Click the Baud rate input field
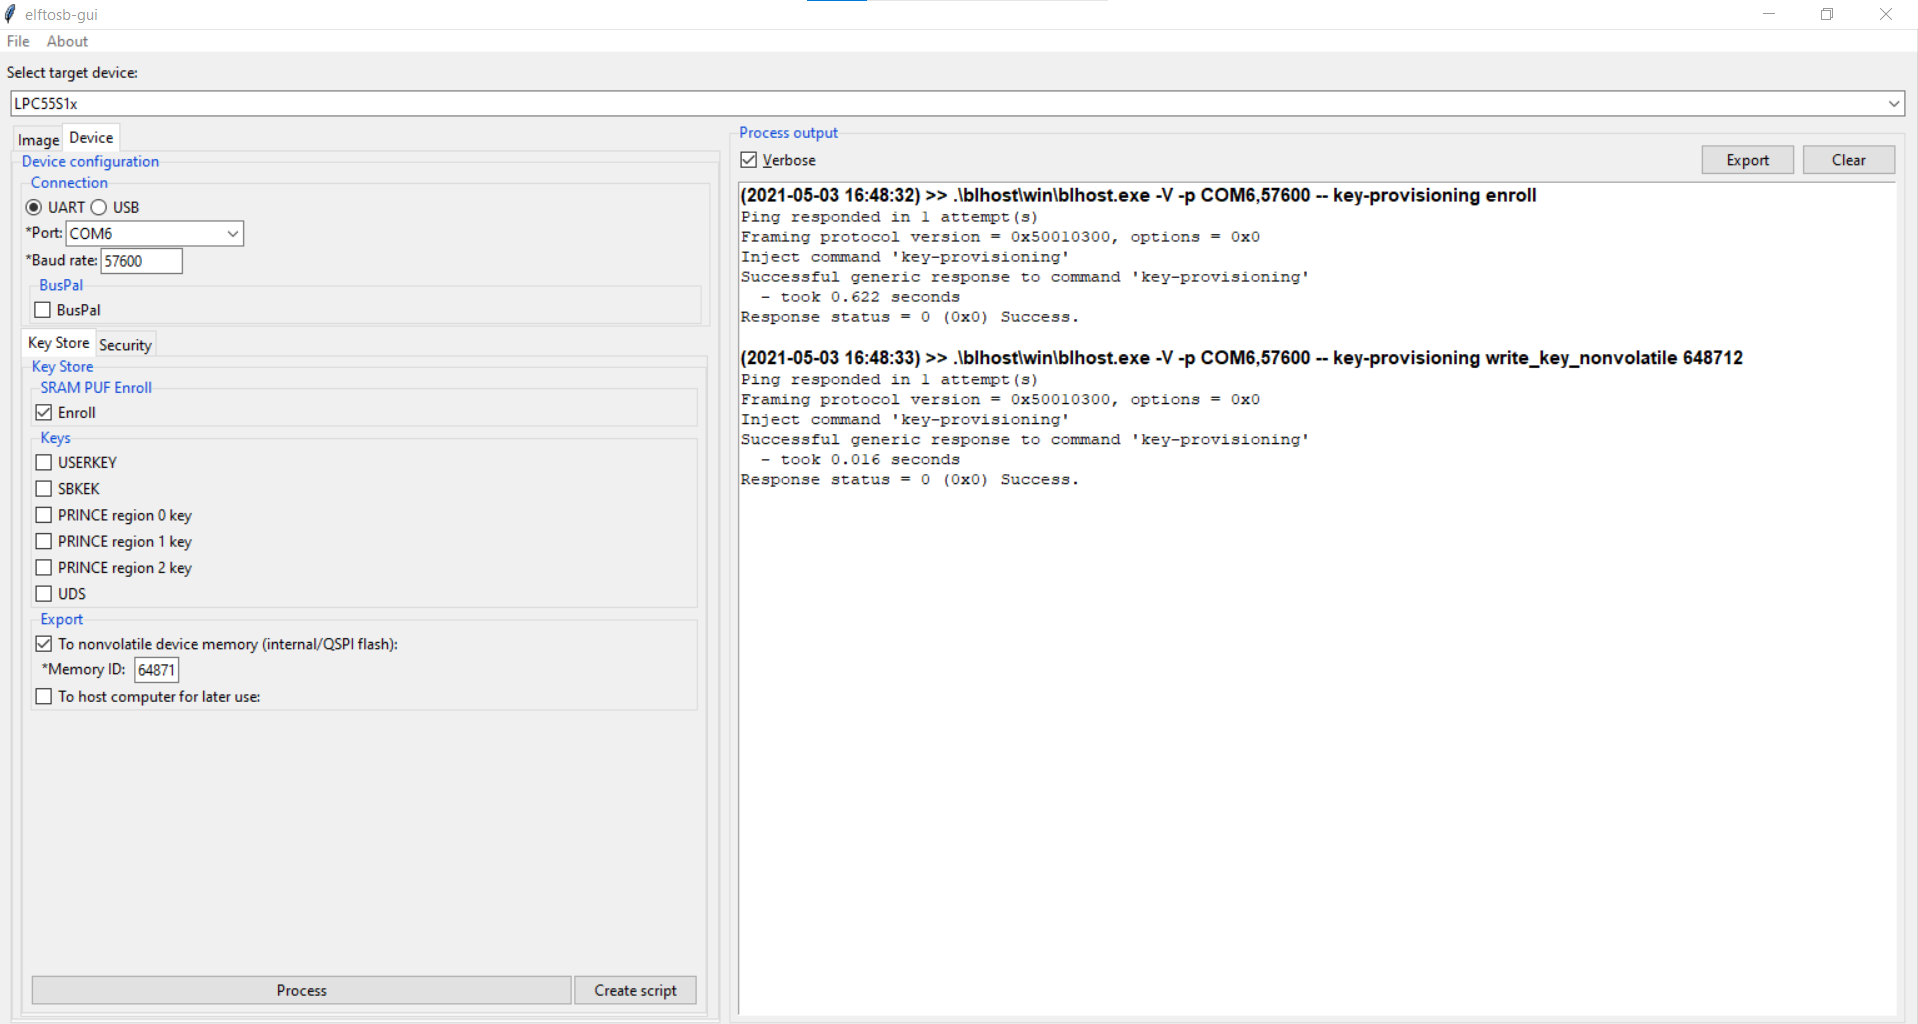This screenshot has height=1024, width=1918. click(x=141, y=261)
